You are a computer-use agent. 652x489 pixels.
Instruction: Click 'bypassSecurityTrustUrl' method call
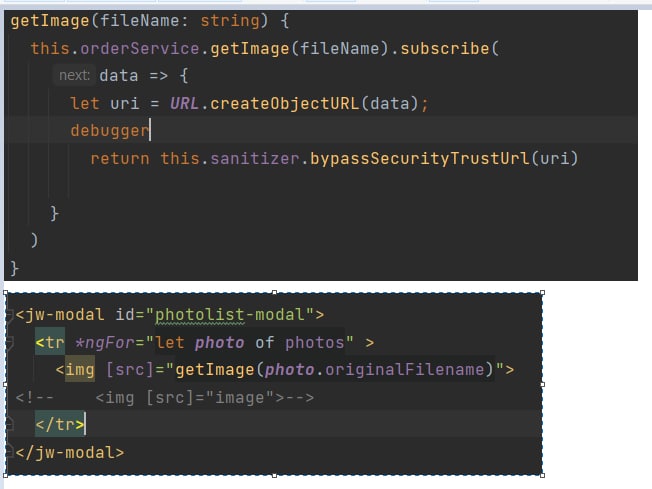point(420,158)
